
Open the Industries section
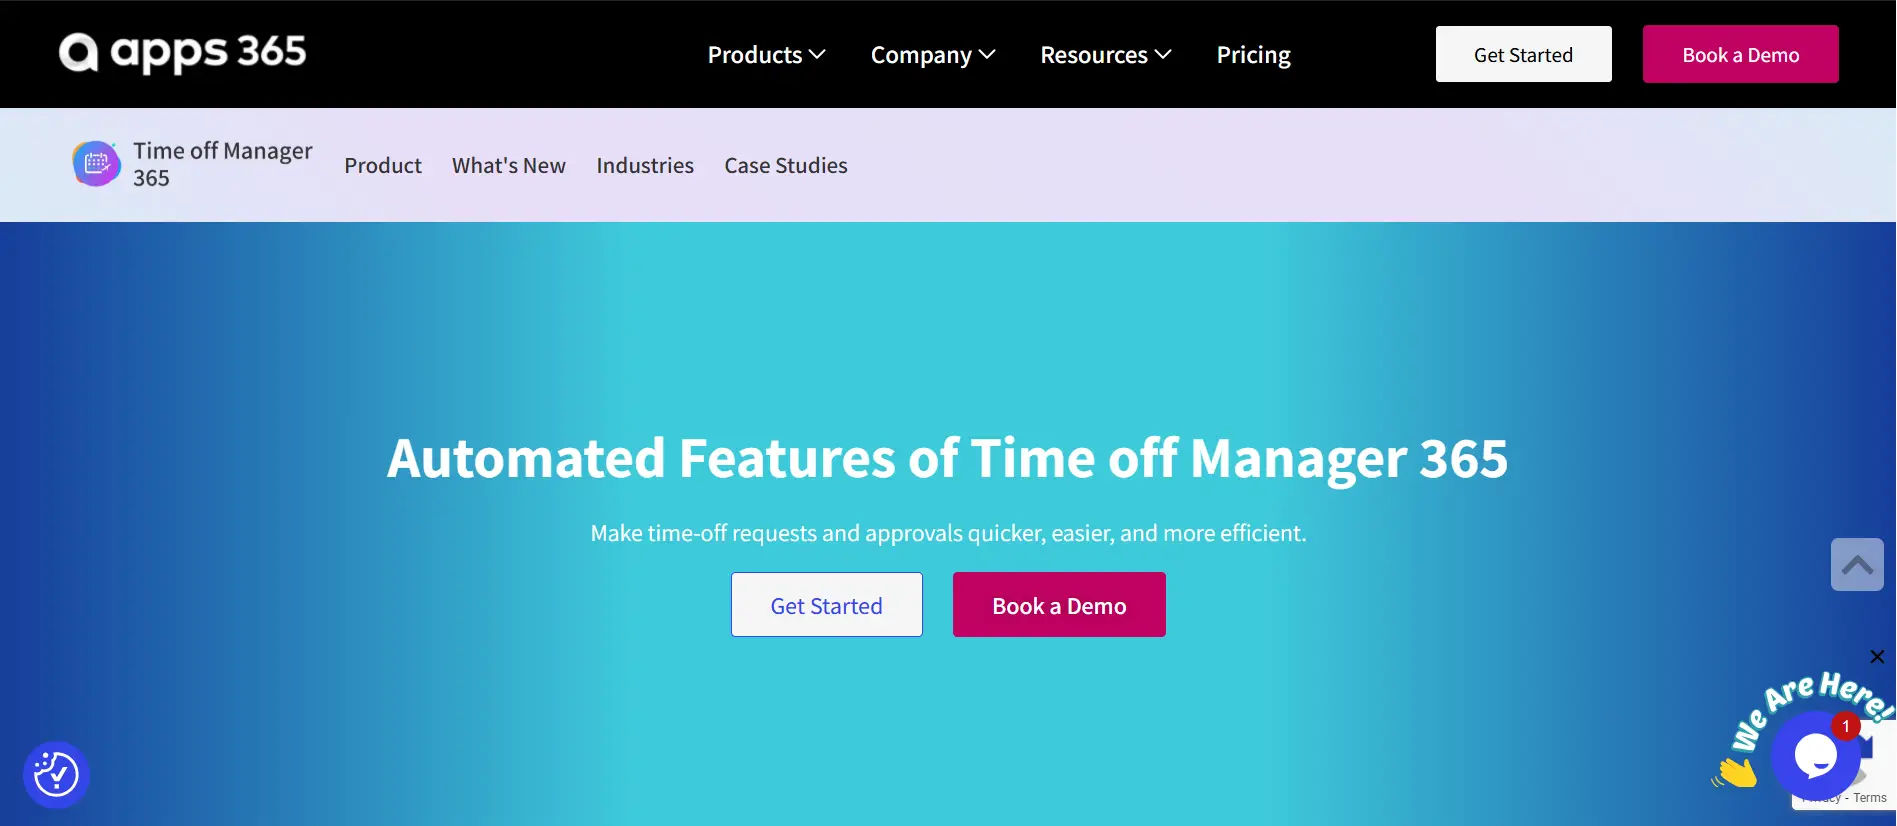[x=644, y=165]
